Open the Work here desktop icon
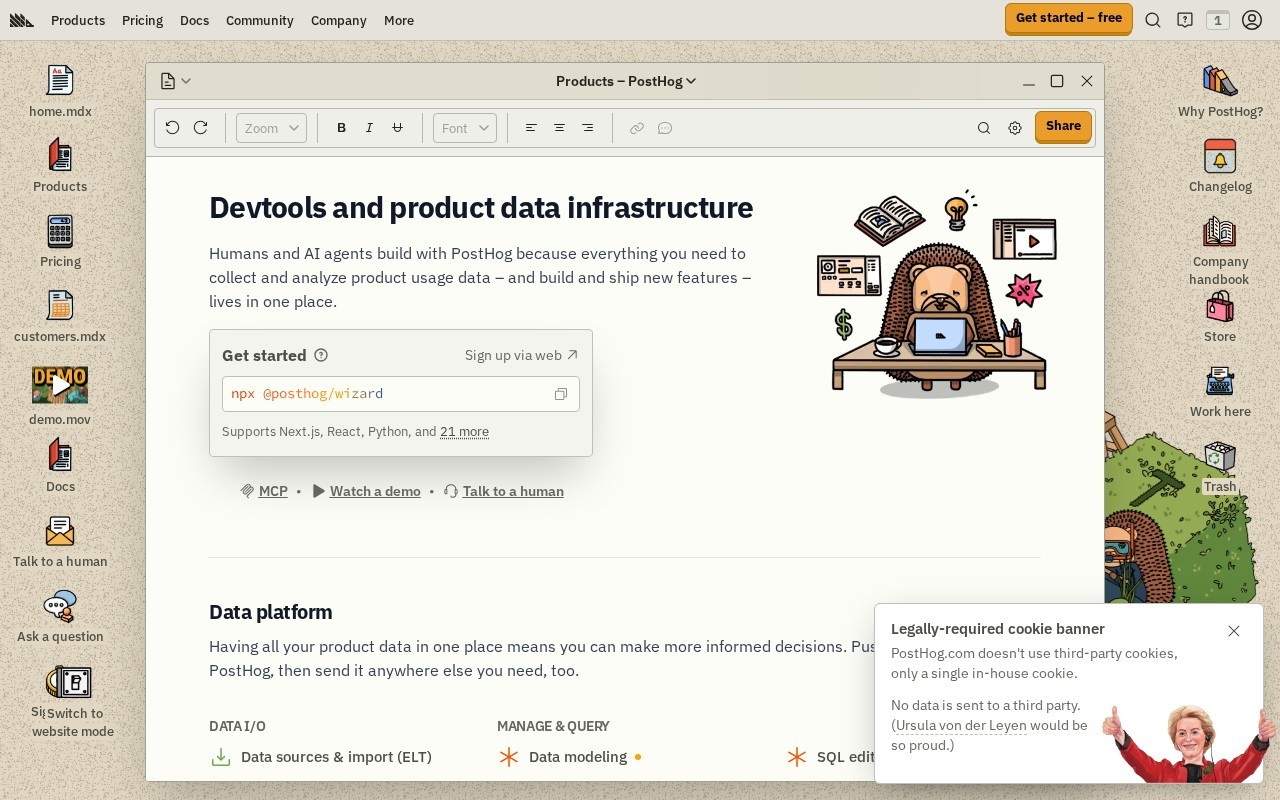This screenshot has height=800, width=1280. click(1220, 391)
